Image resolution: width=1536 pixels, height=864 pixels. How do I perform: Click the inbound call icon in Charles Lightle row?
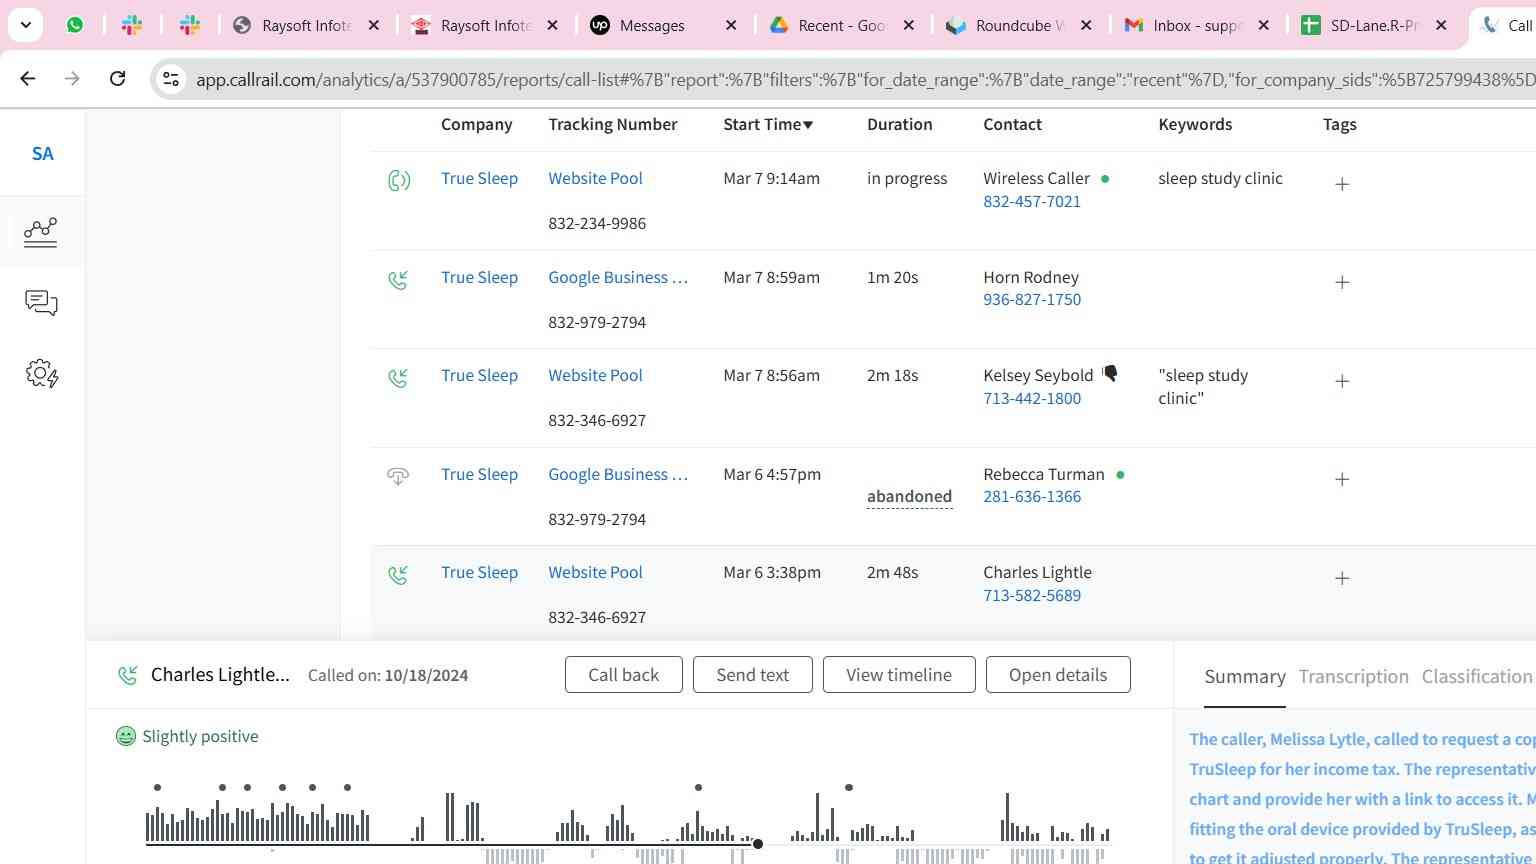pyautogui.click(x=398, y=575)
